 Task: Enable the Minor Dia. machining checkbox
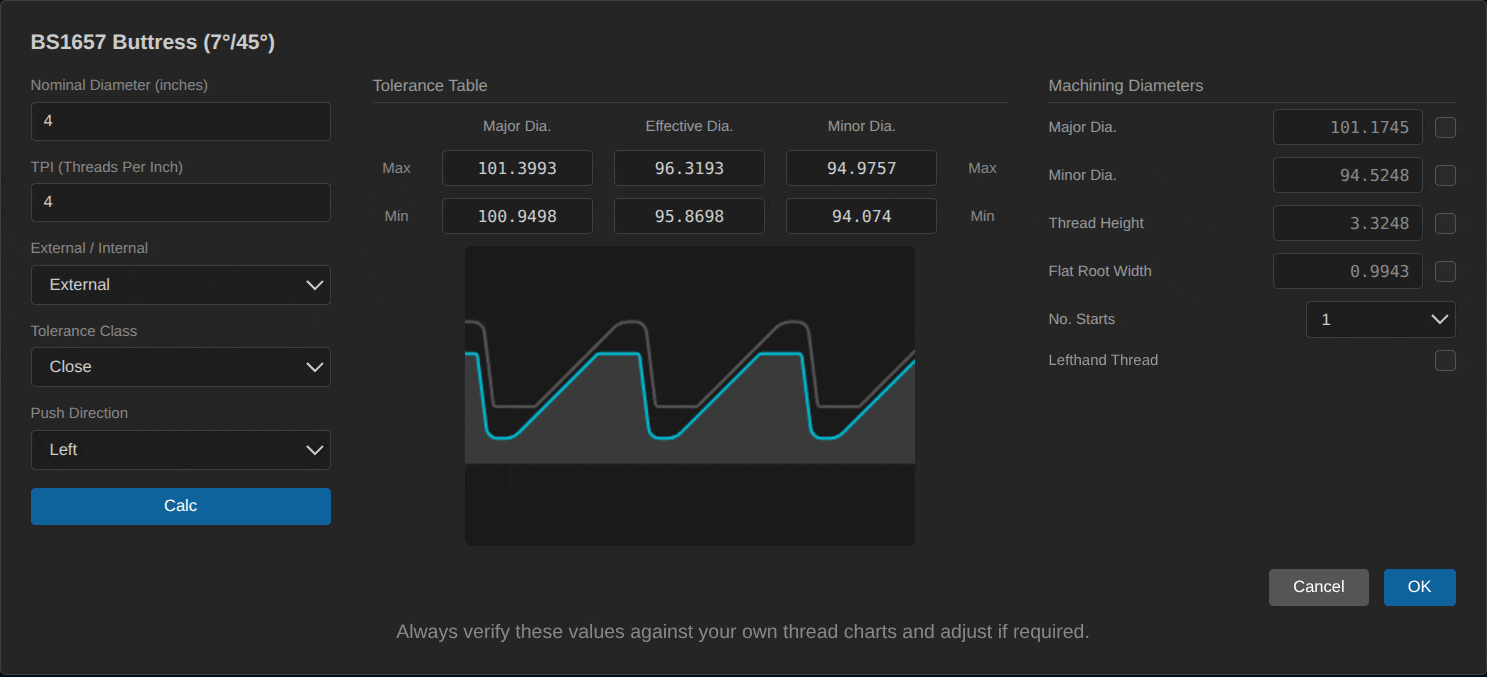coord(1445,176)
